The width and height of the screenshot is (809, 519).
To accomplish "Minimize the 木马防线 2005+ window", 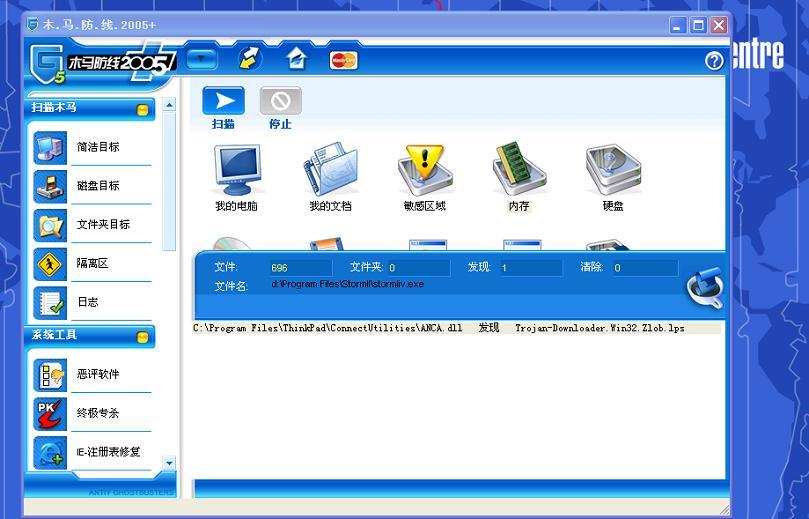I will click(677, 25).
